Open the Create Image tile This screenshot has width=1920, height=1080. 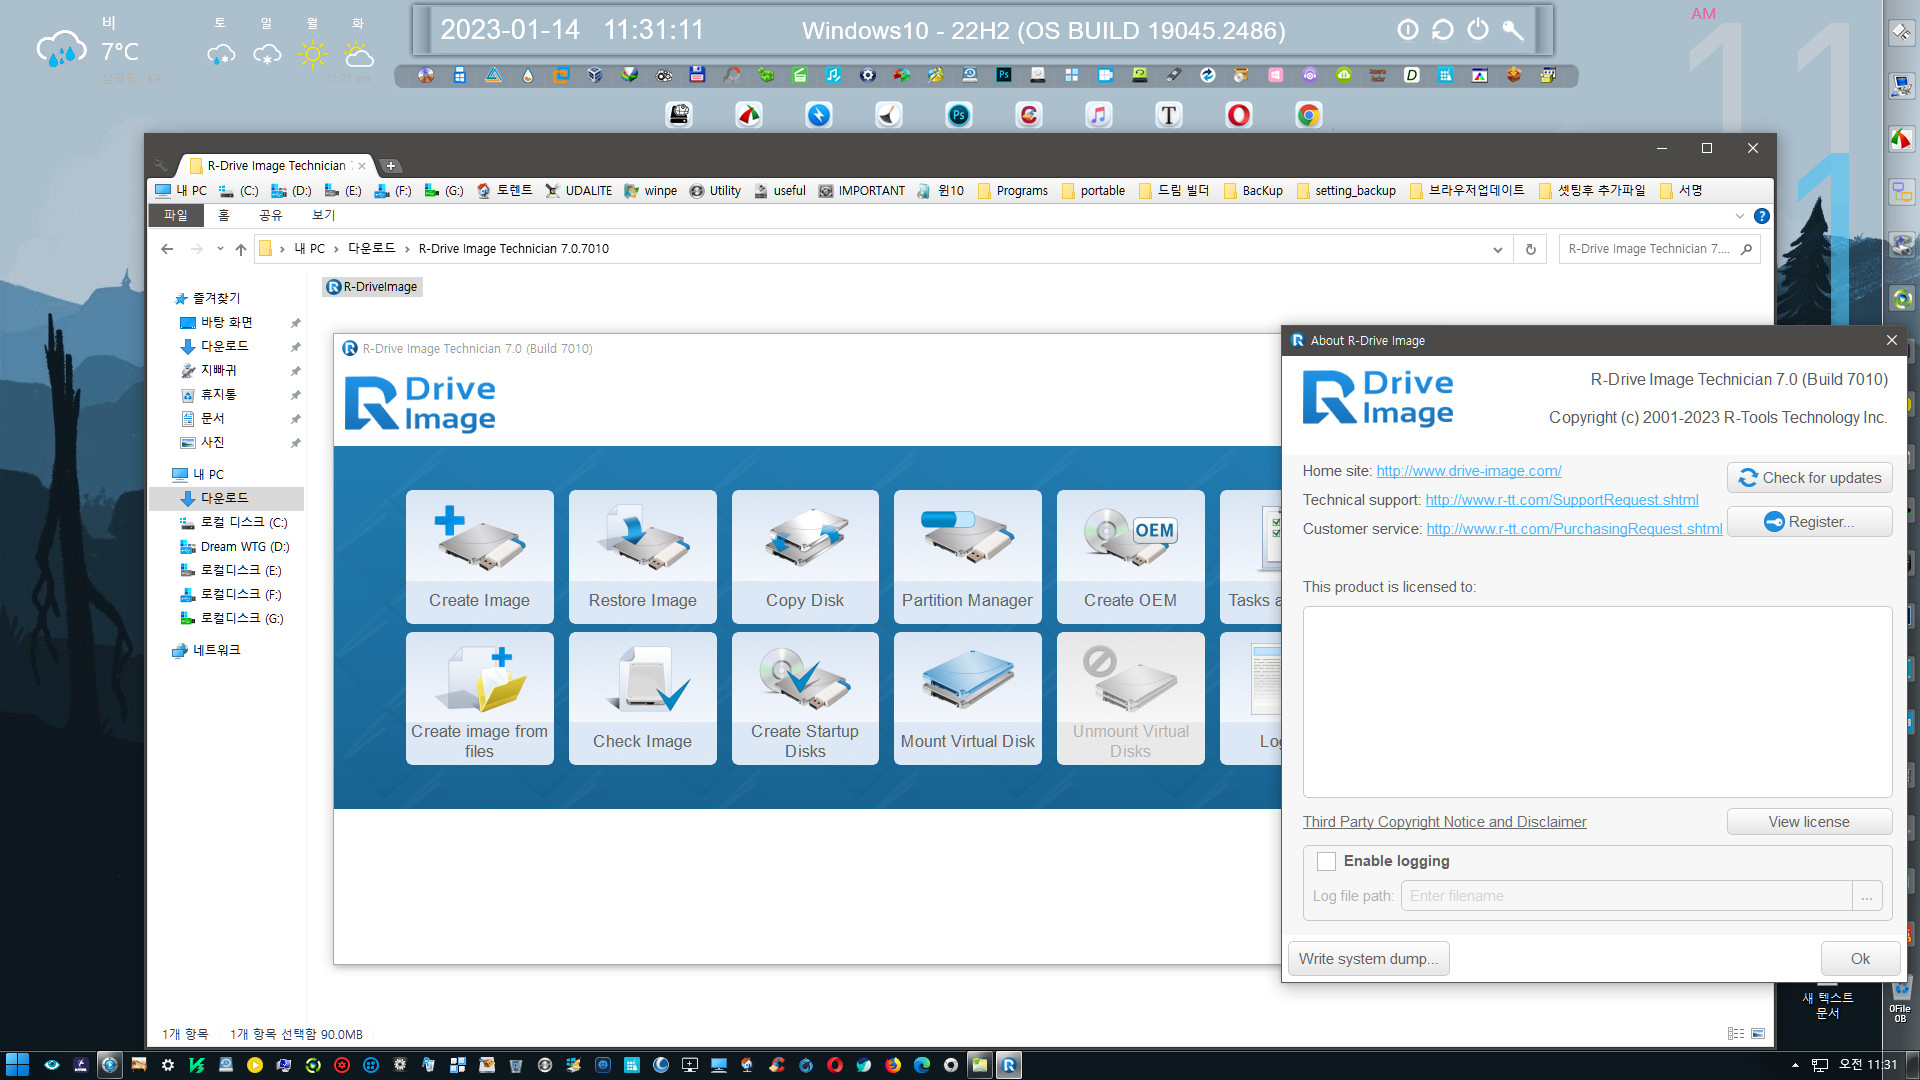click(479, 556)
